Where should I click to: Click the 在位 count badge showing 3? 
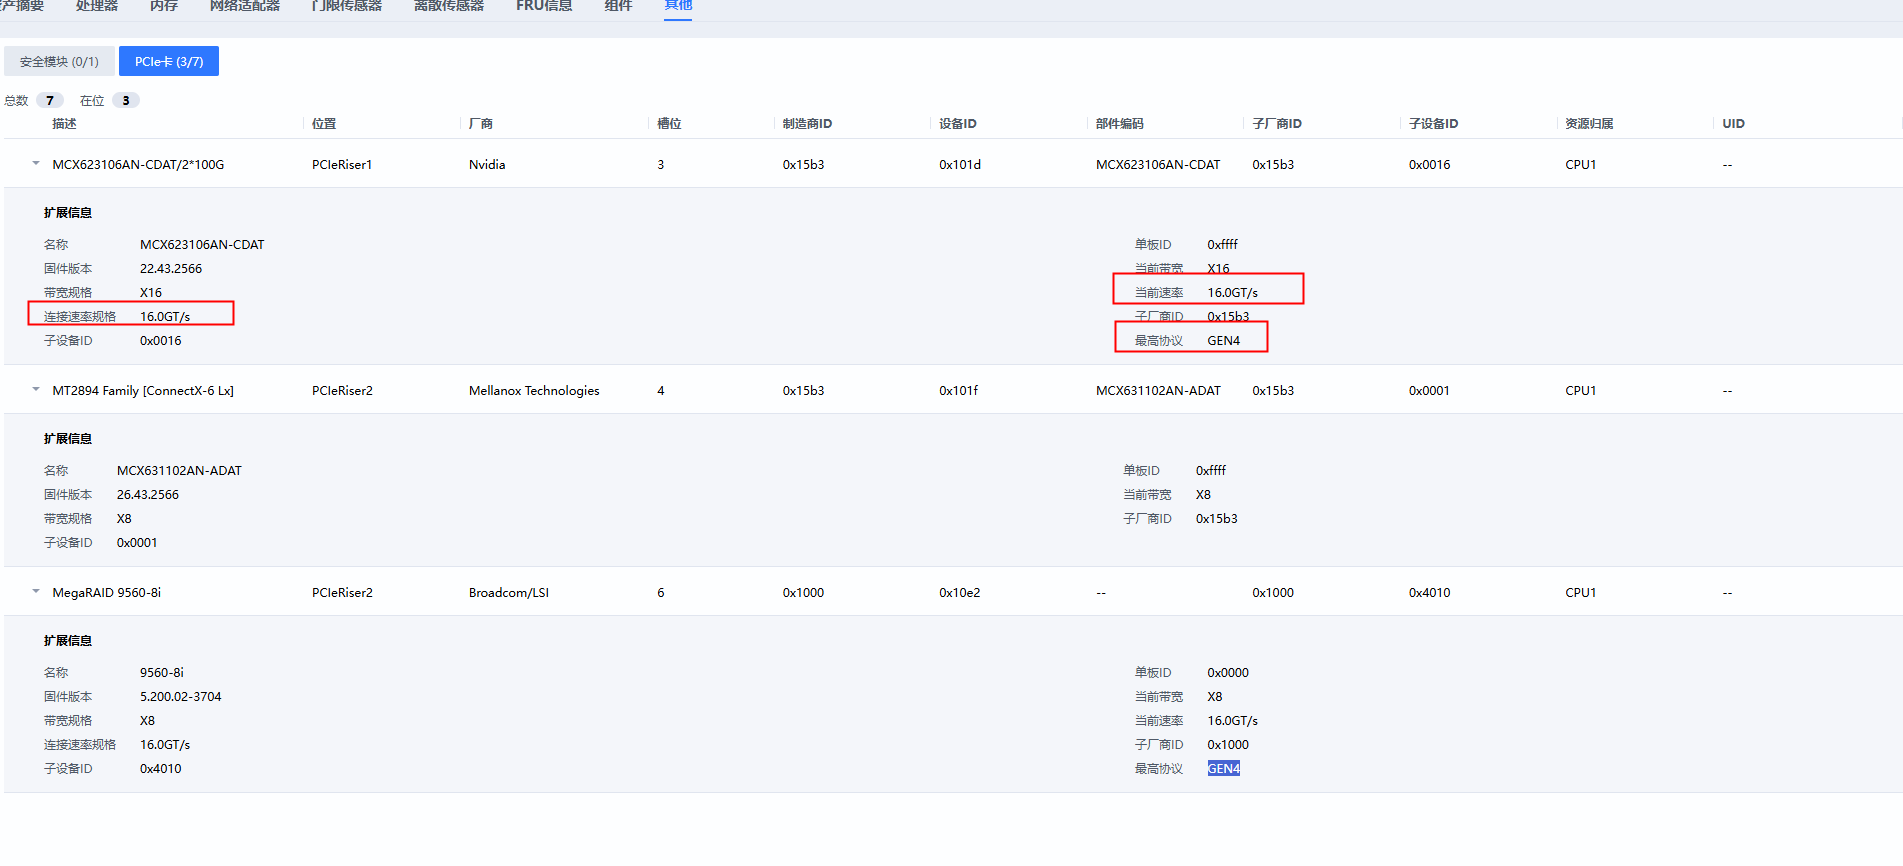point(126,101)
